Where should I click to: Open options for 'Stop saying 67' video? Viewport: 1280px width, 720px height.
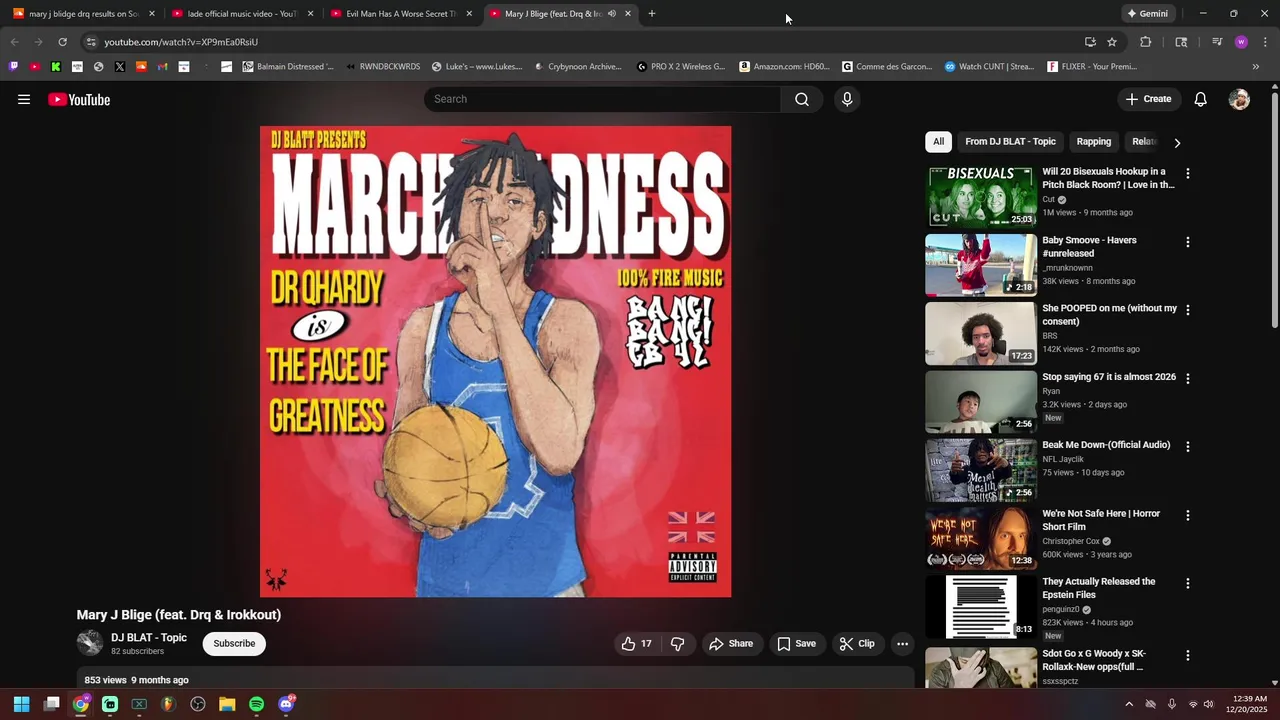pyautogui.click(x=1188, y=379)
